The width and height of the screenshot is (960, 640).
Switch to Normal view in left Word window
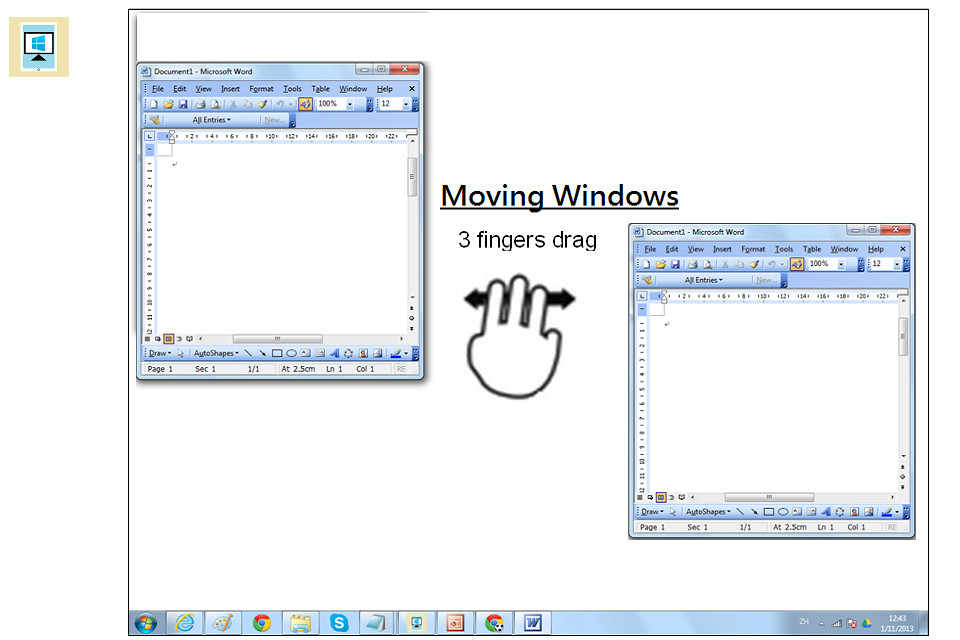[148, 339]
